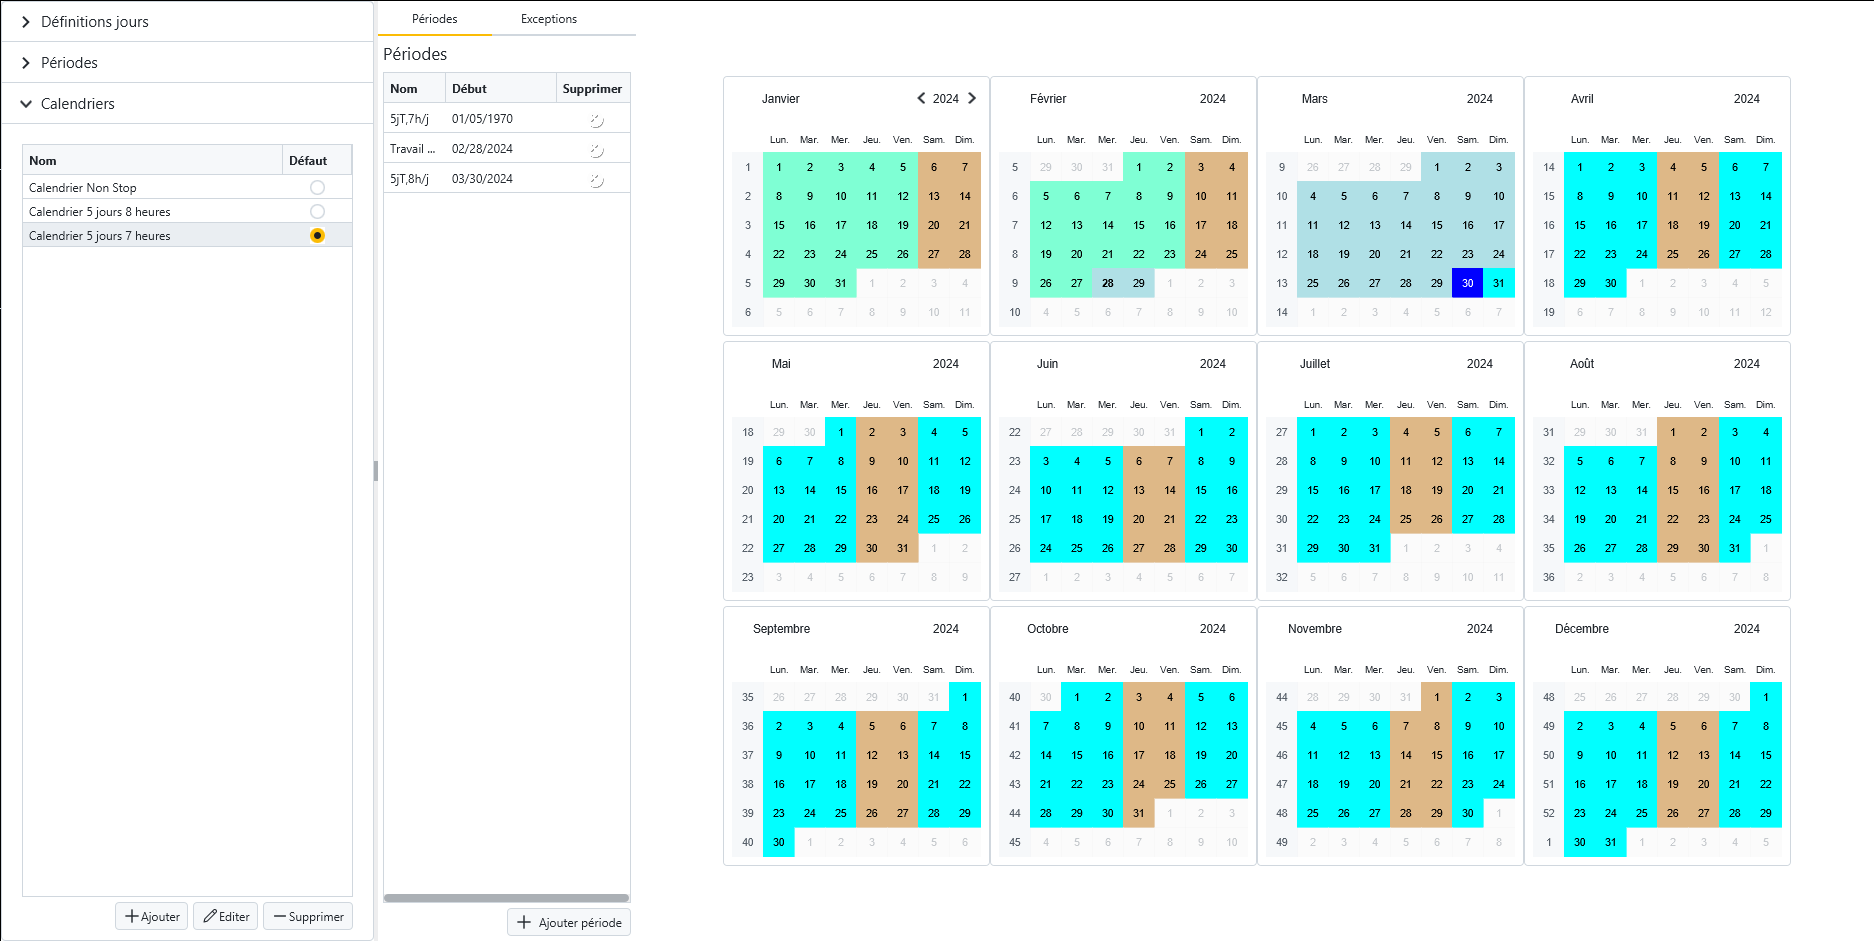This screenshot has width=1874, height=941.
Task: Click Ajouter période button
Action: click(569, 922)
